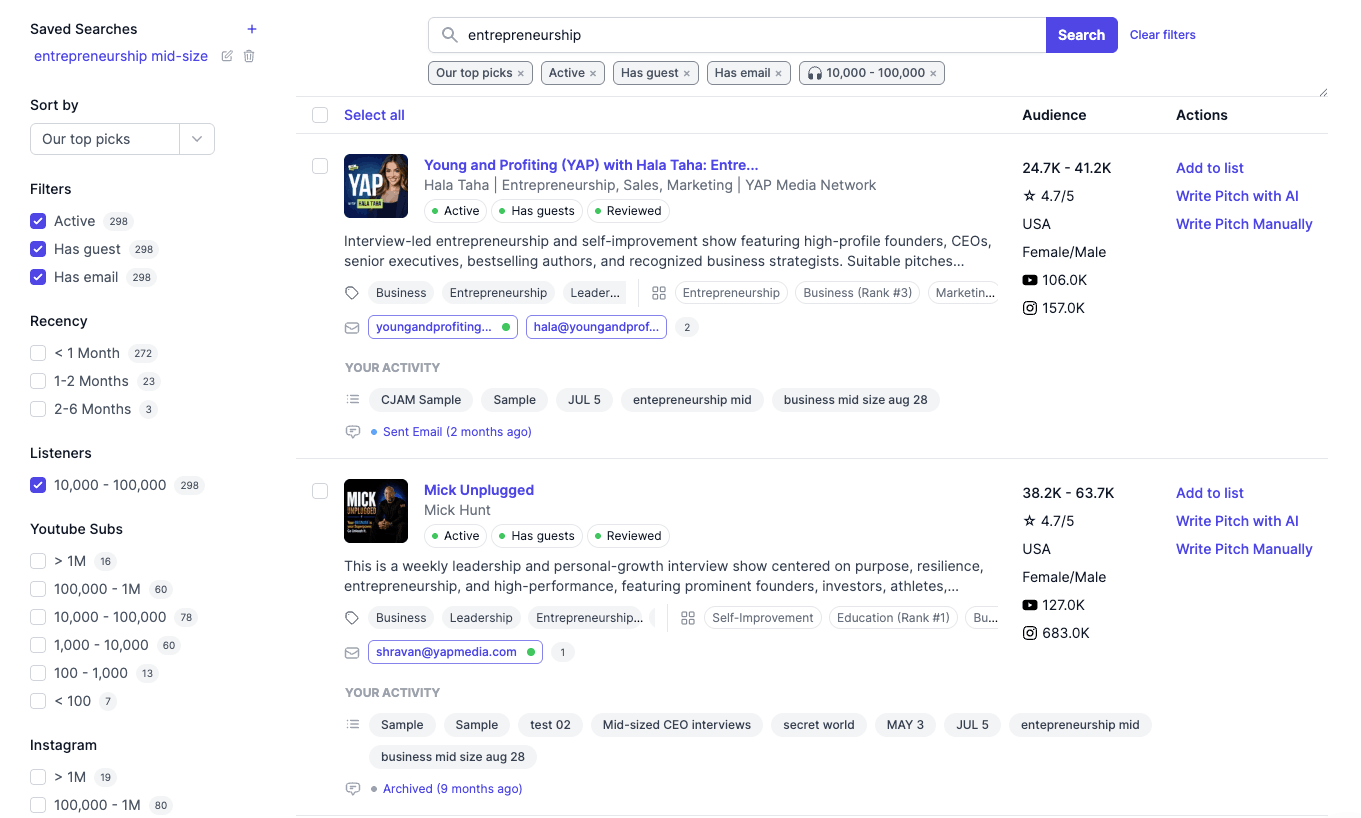Click the Search button
The width and height of the screenshot is (1361, 818).
point(1081,35)
